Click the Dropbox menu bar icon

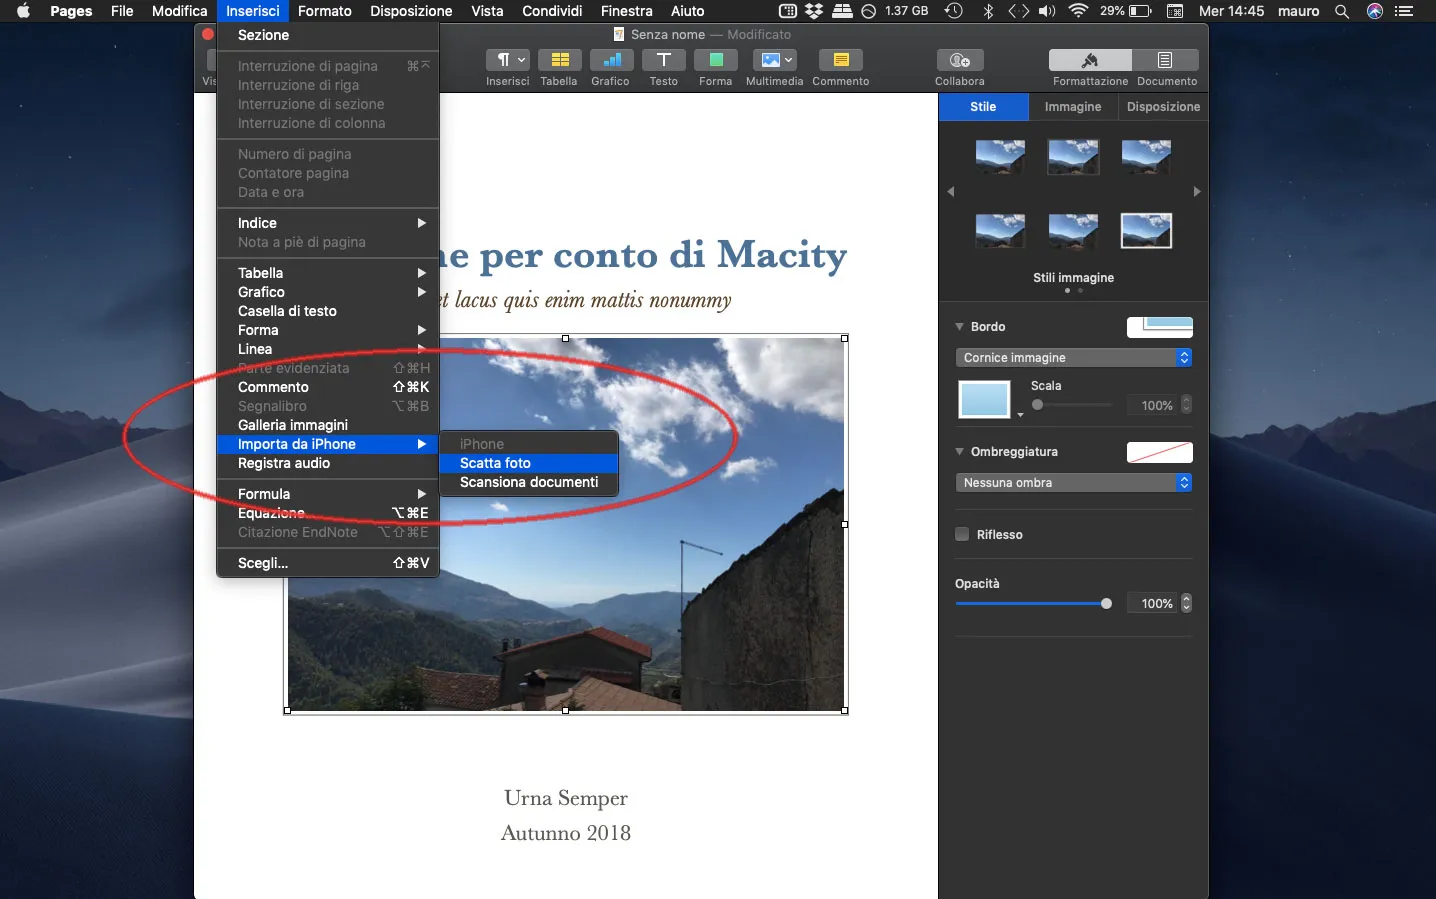coord(815,11)
